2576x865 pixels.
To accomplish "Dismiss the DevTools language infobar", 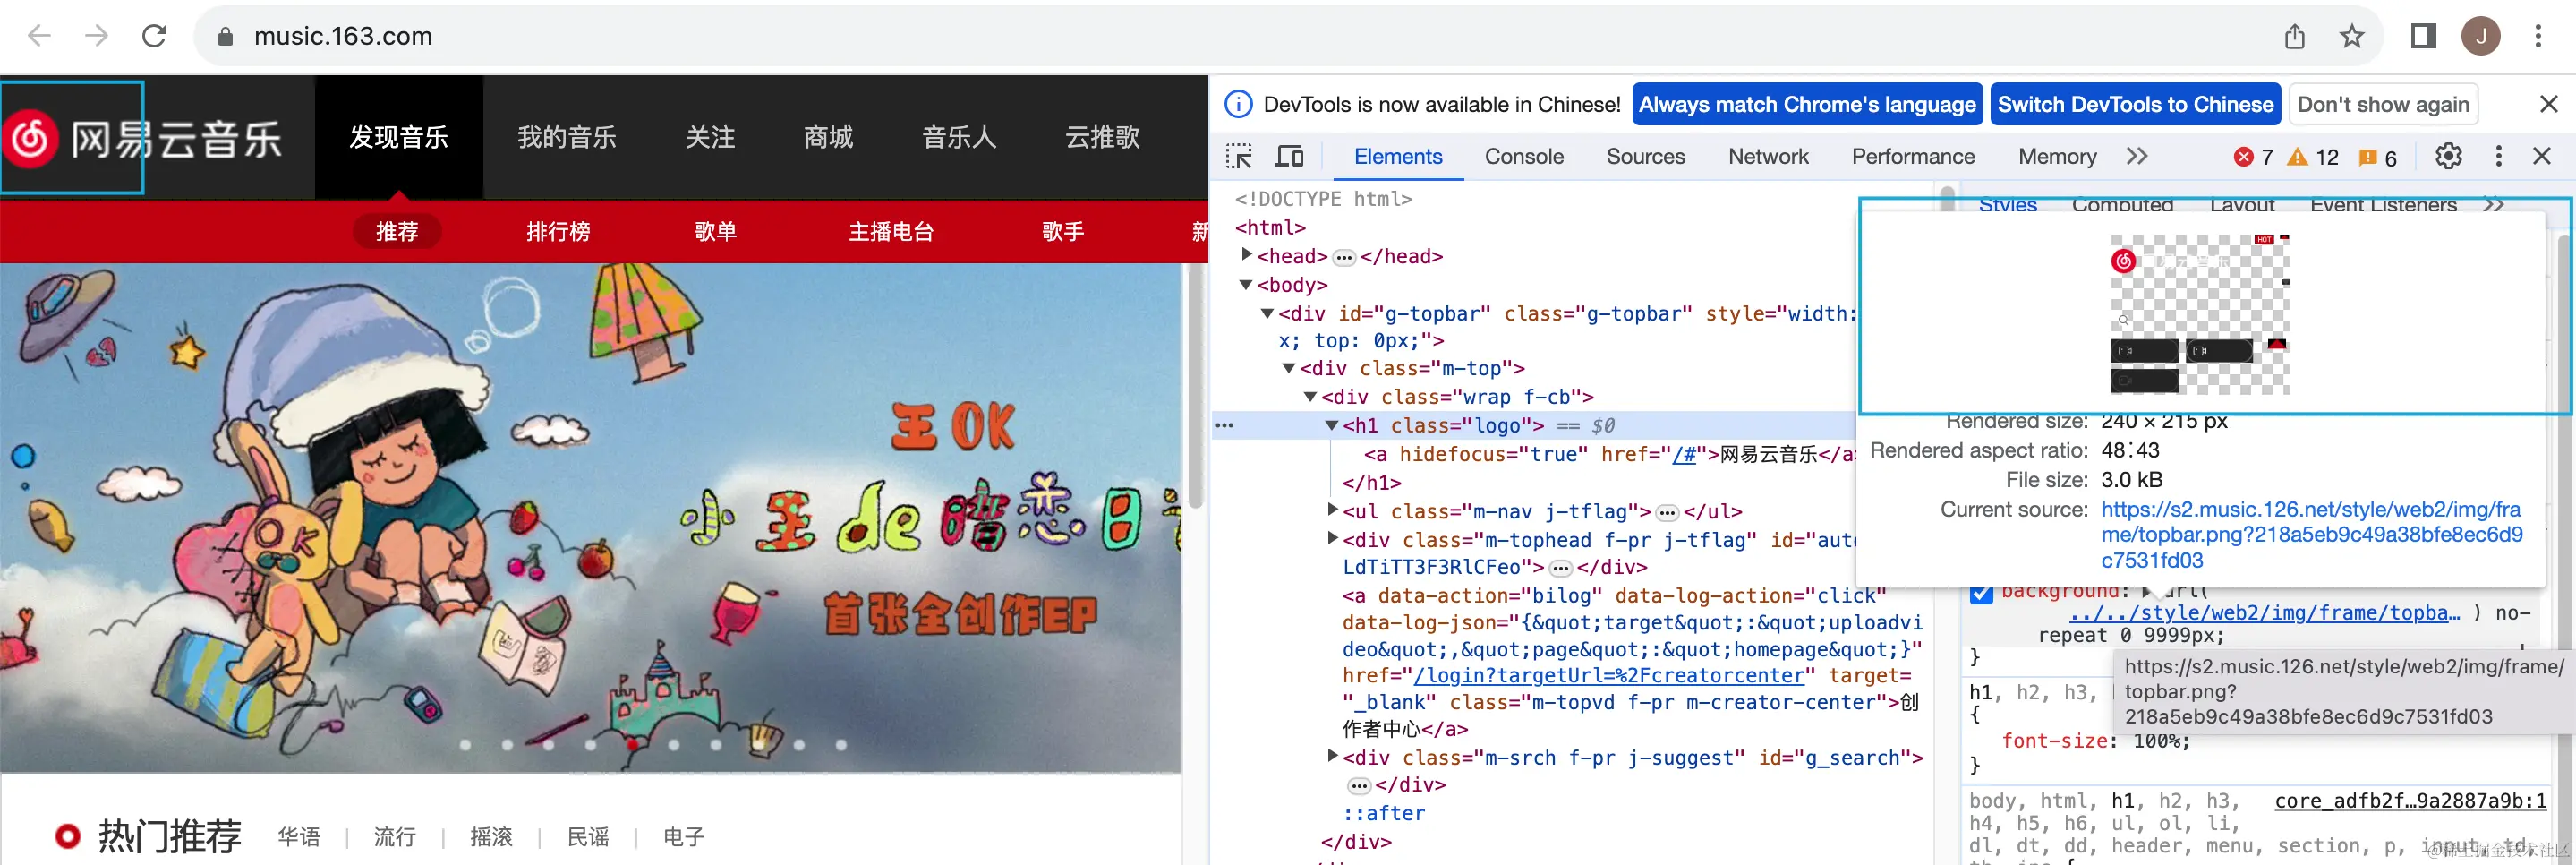I will tap(2549, 104).
